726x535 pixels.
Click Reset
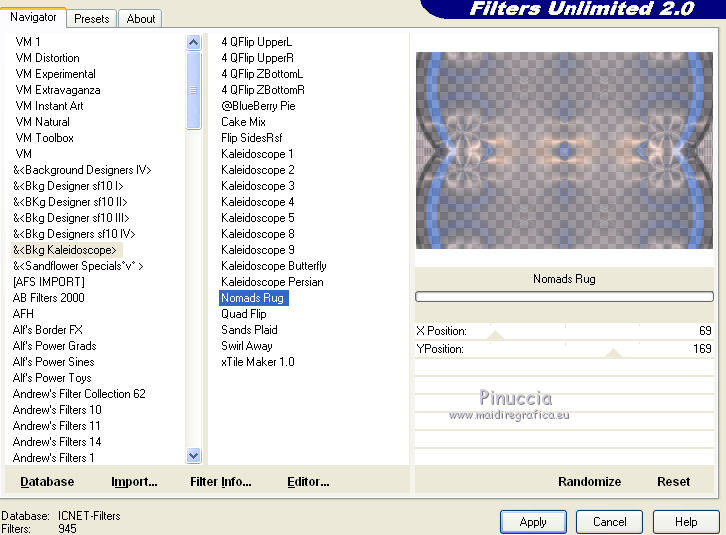673,482
